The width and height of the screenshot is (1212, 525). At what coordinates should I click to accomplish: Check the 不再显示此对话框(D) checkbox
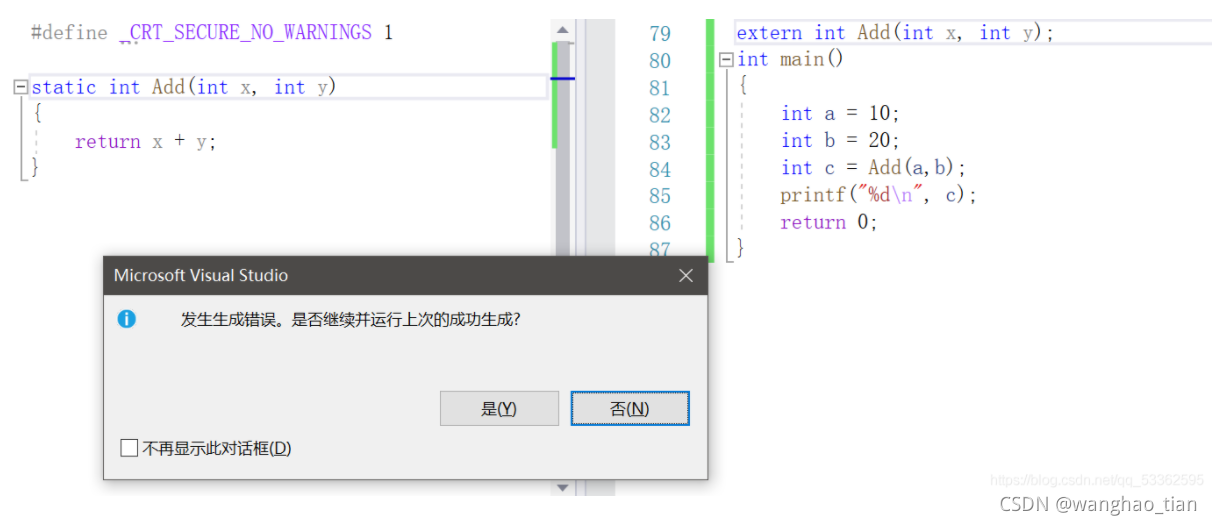coord(128,449)
